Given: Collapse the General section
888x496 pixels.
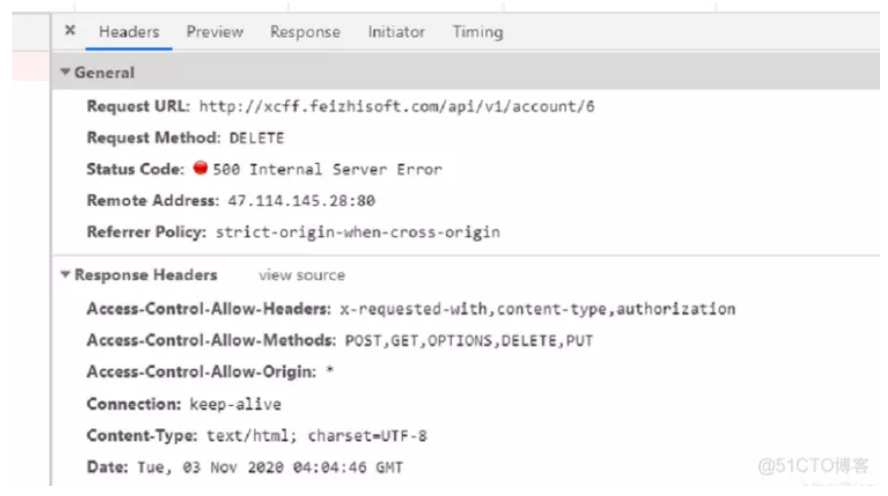Looking at the screenshot, I should tap(66, 73).
